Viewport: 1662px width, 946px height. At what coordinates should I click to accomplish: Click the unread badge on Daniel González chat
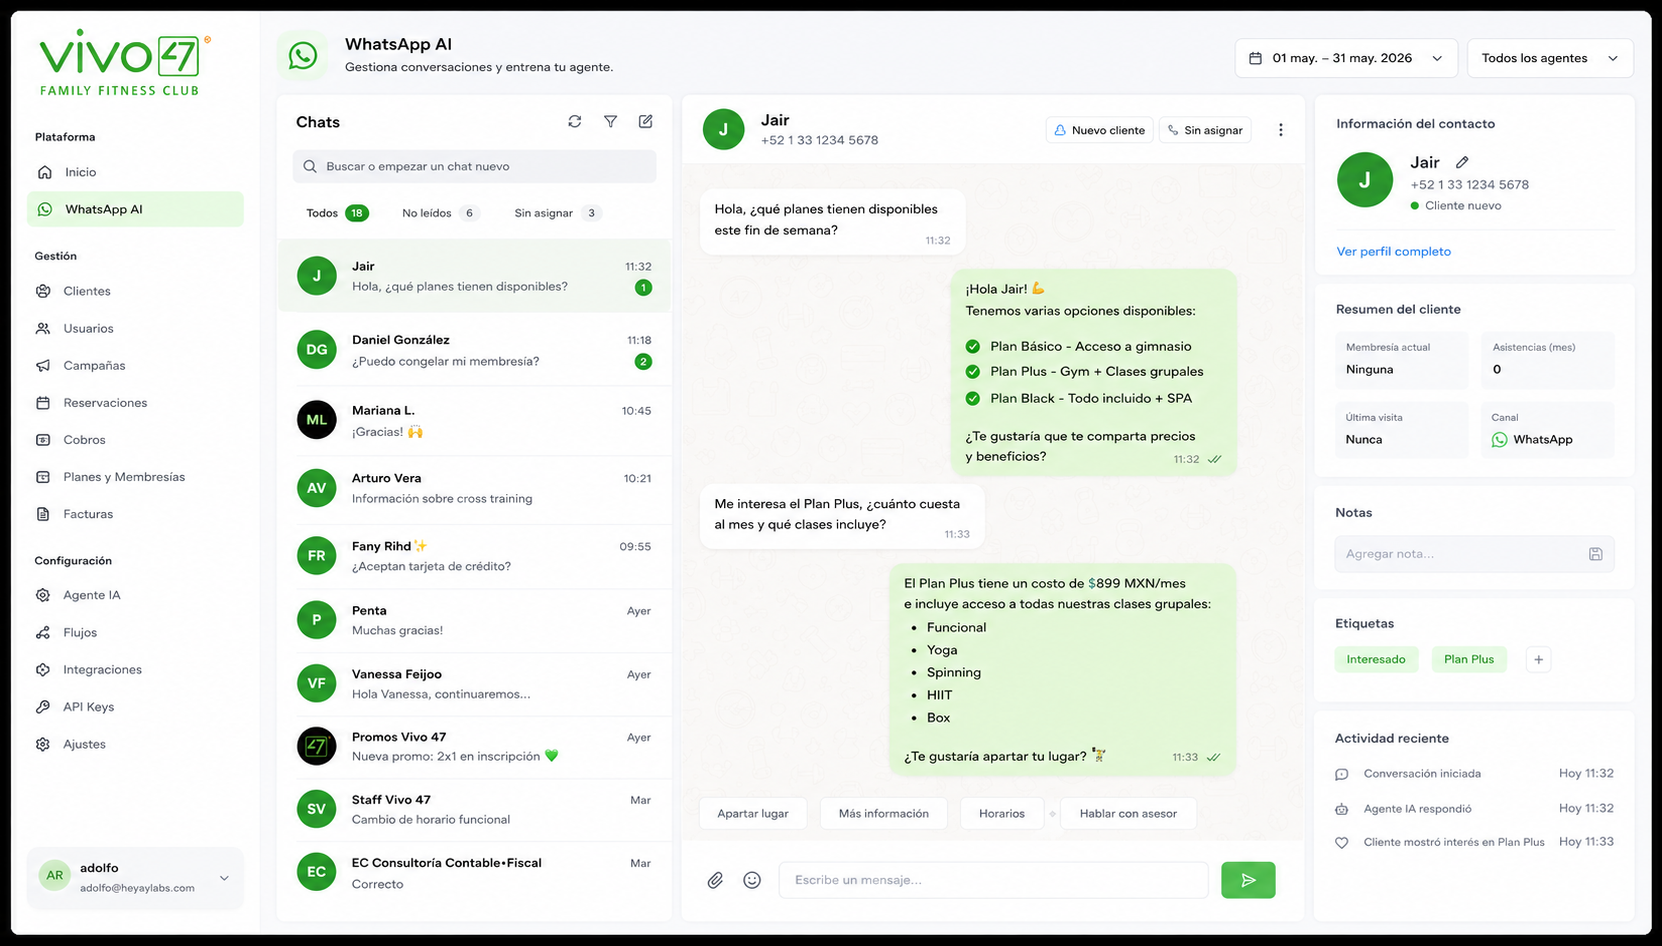click(x=643, y=362)
